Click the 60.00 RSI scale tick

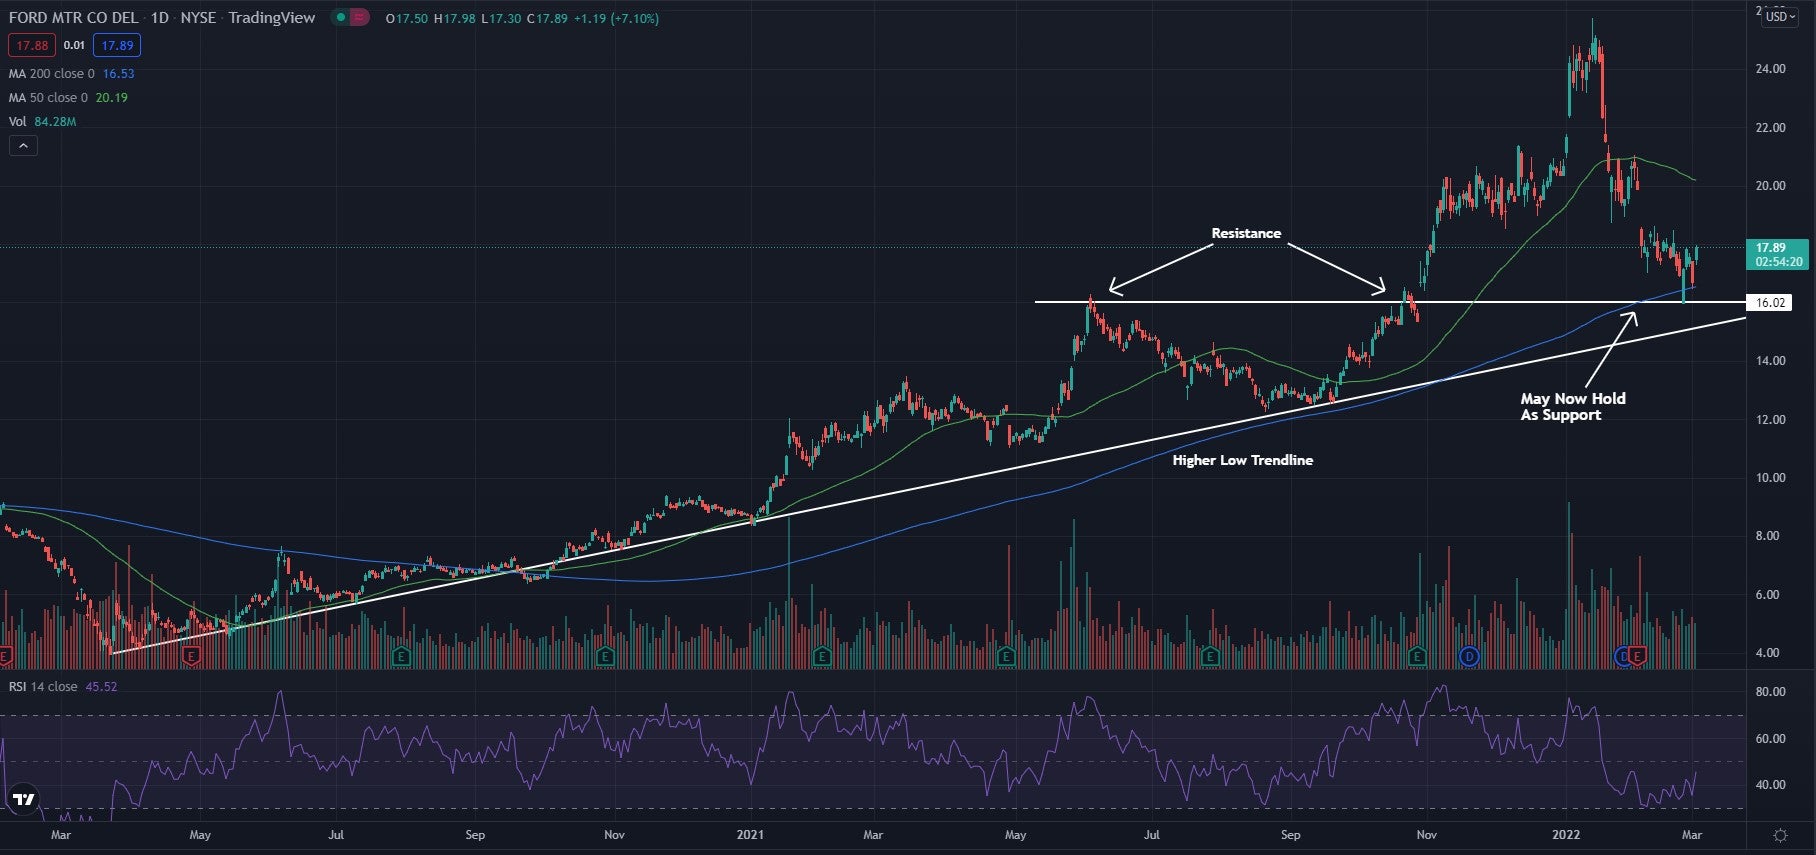tap(1770, 739)
